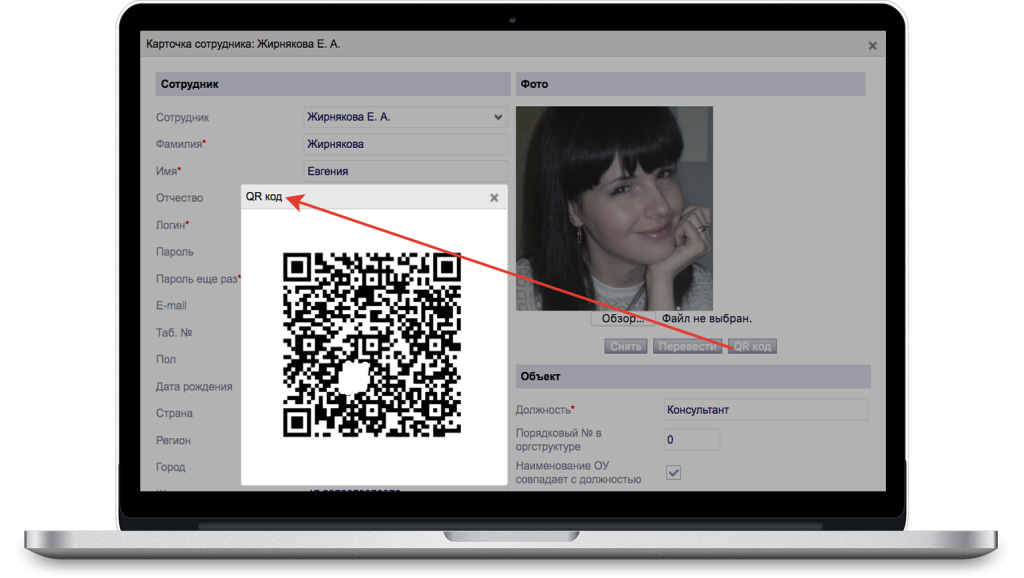Click the Объект section header

[x=693, y=376]
